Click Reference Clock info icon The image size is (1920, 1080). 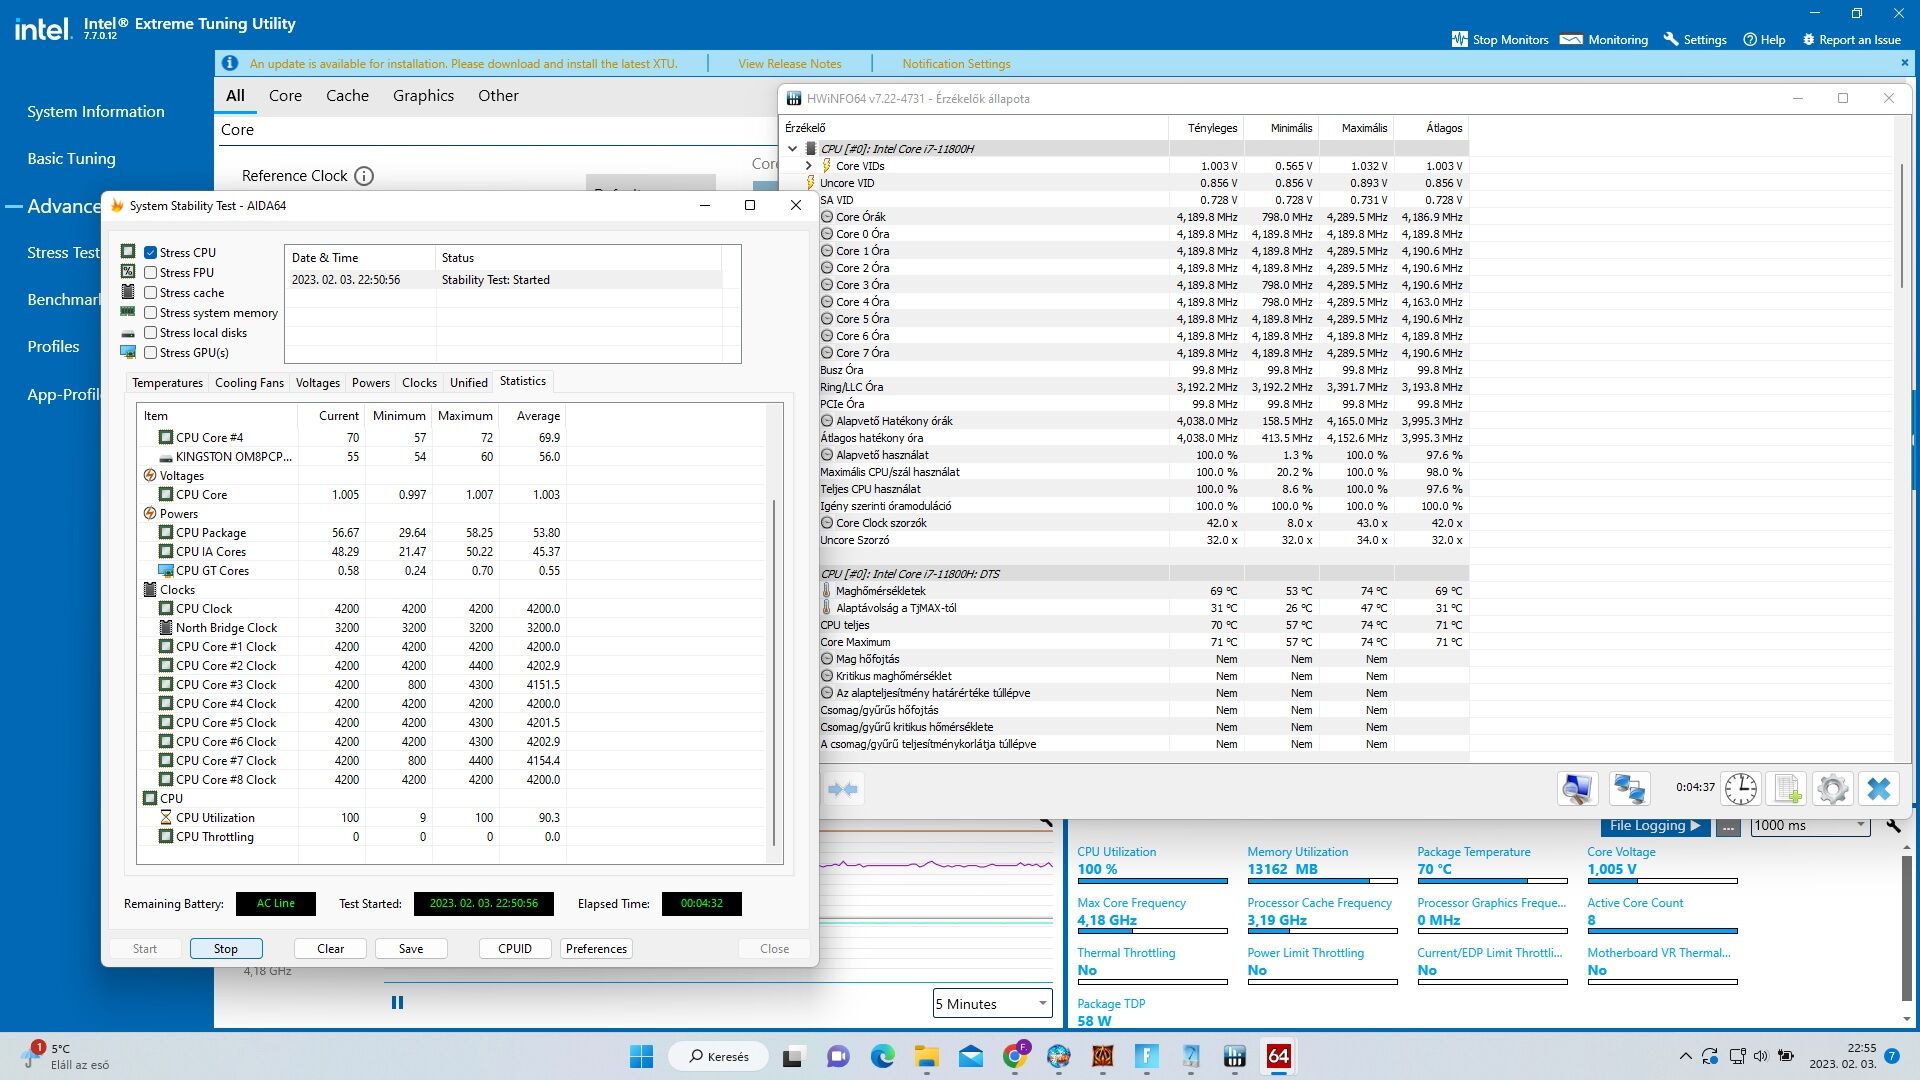click(x=364, y=176)
